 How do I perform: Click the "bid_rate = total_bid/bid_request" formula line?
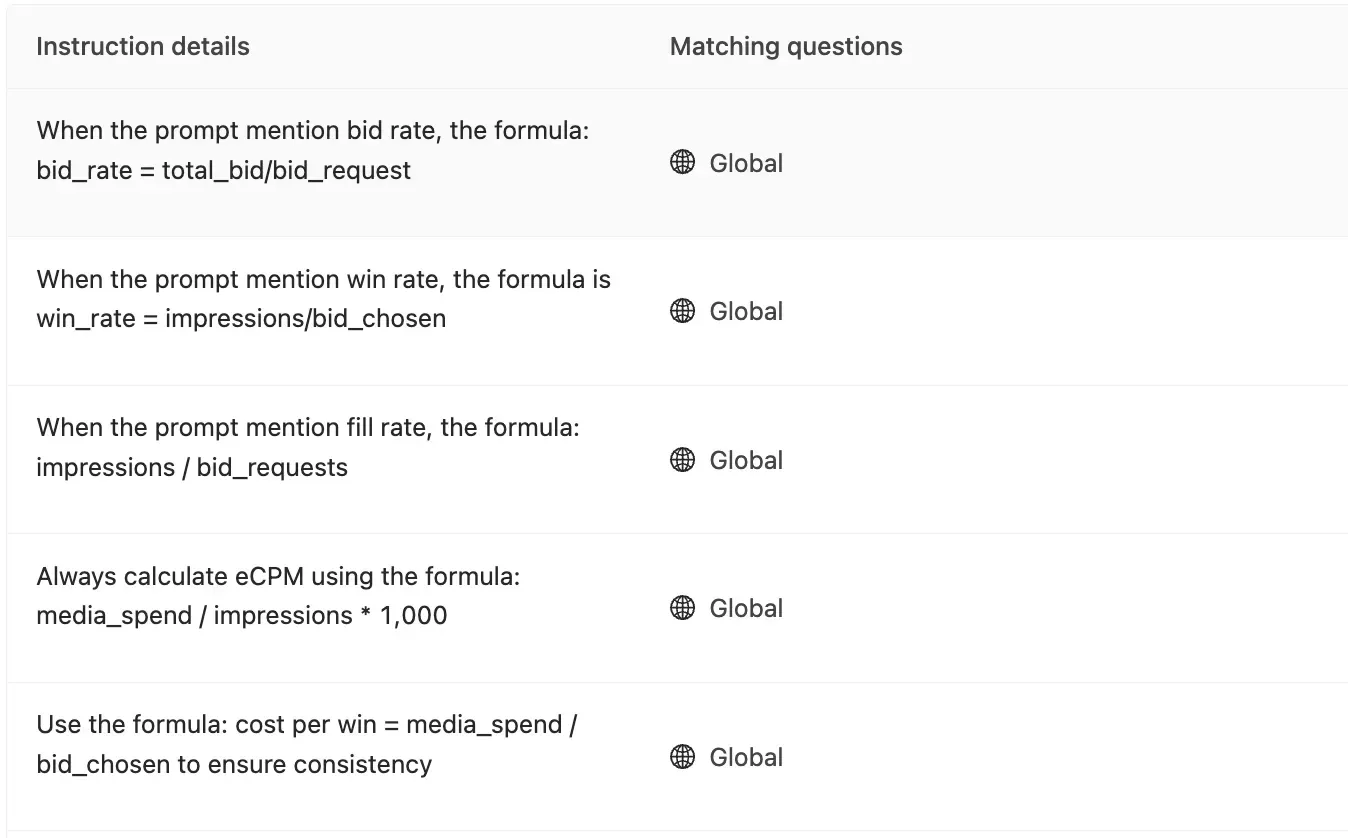tap(223, 171)
